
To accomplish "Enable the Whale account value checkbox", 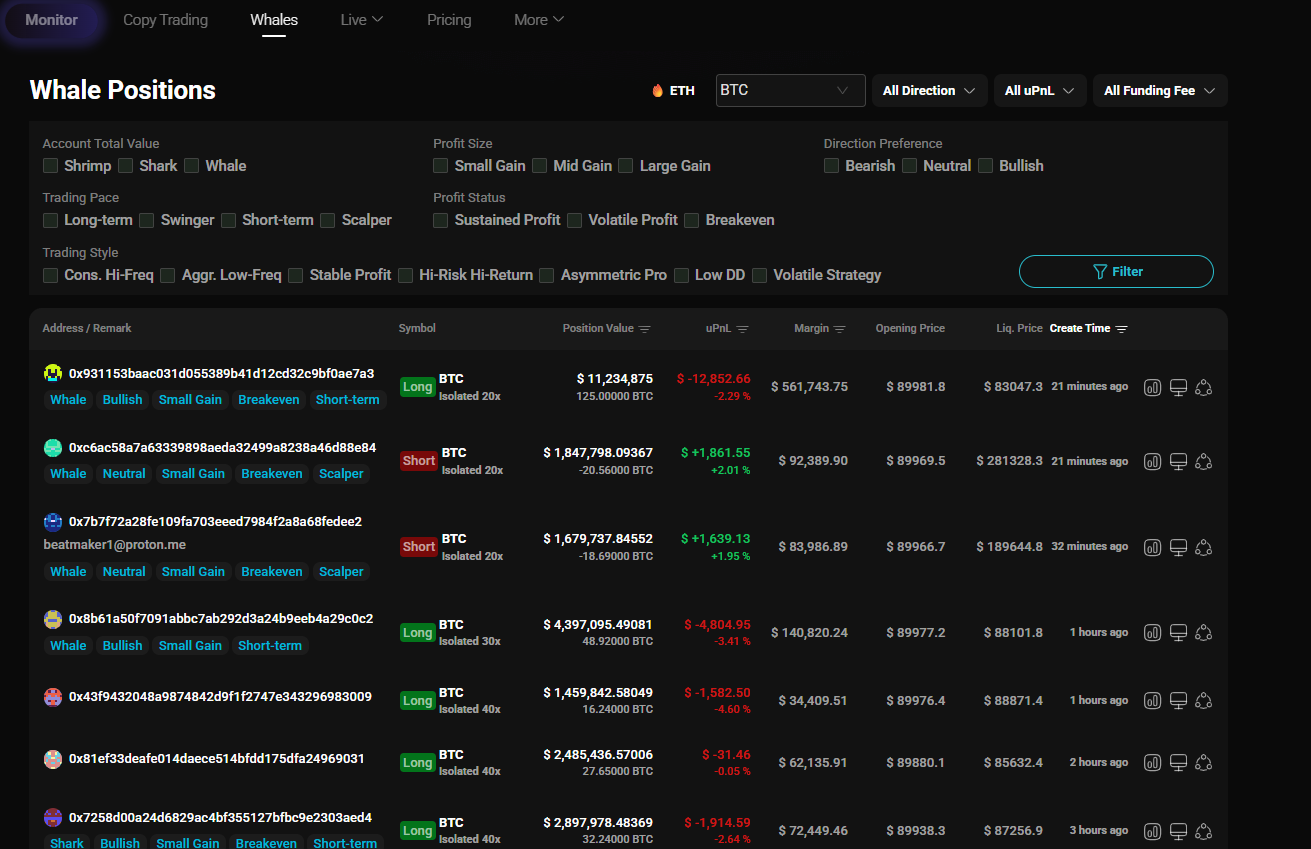I will (191, 166).
